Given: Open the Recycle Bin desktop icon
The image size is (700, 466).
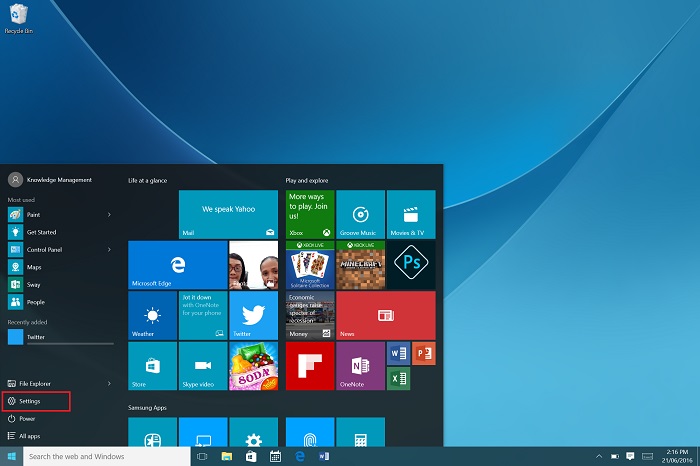Looking at the screenshot, I should [18, 19].
